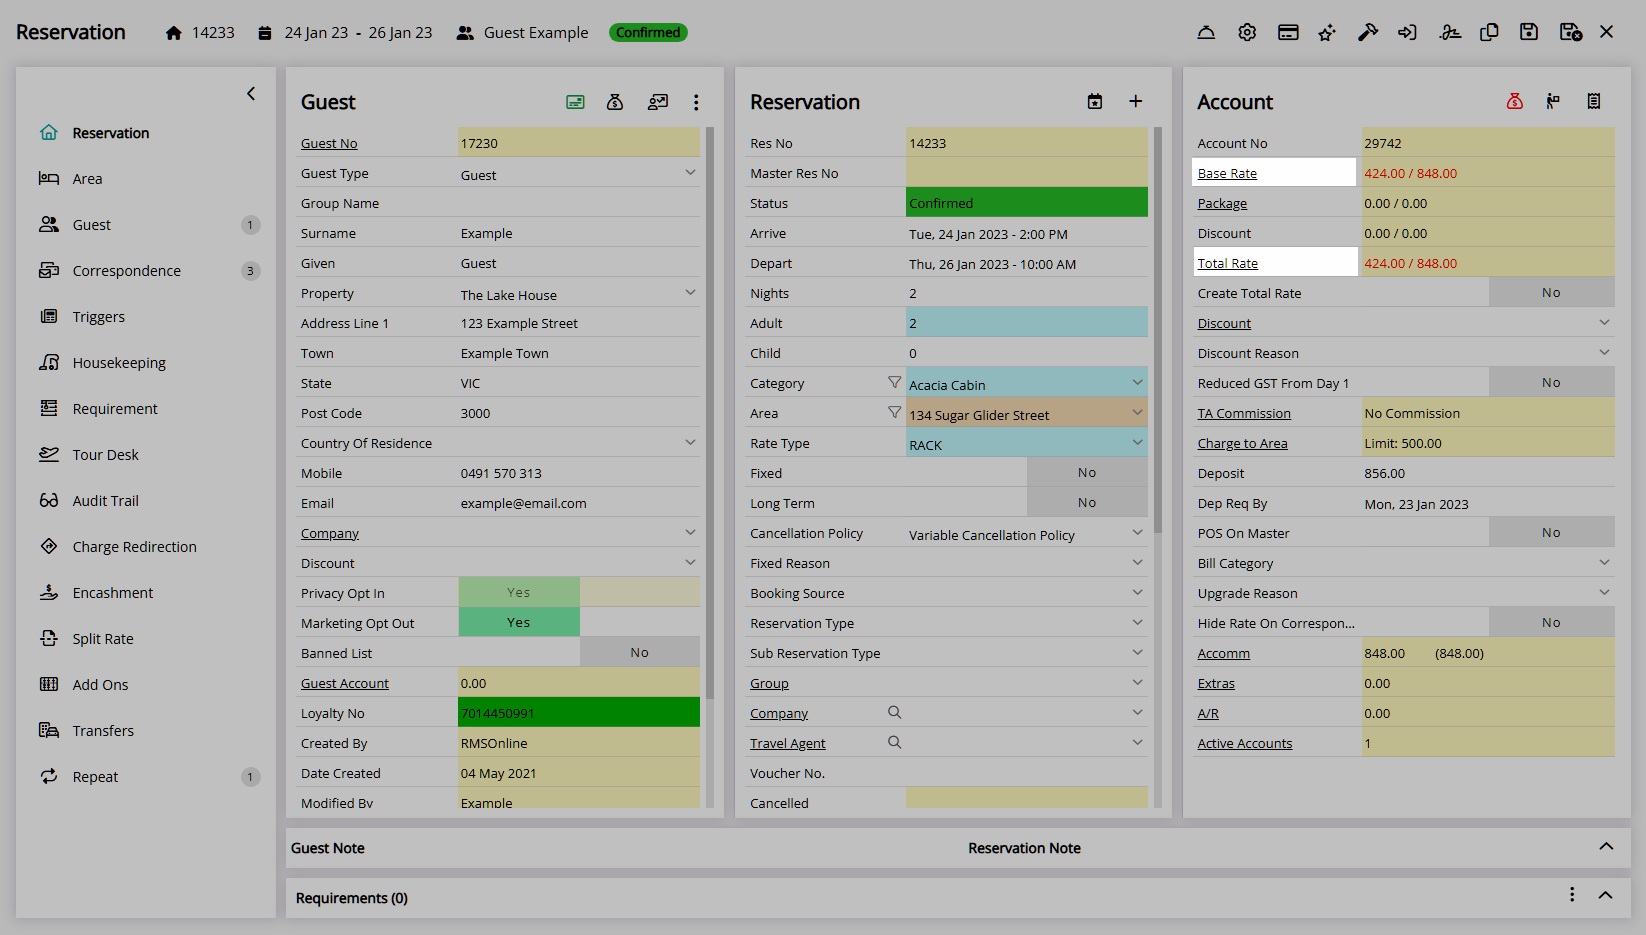The width and height of the screenshot is (1646, 935).
Task: Collapse the Guest Note section
Action: click(1606, 846)
